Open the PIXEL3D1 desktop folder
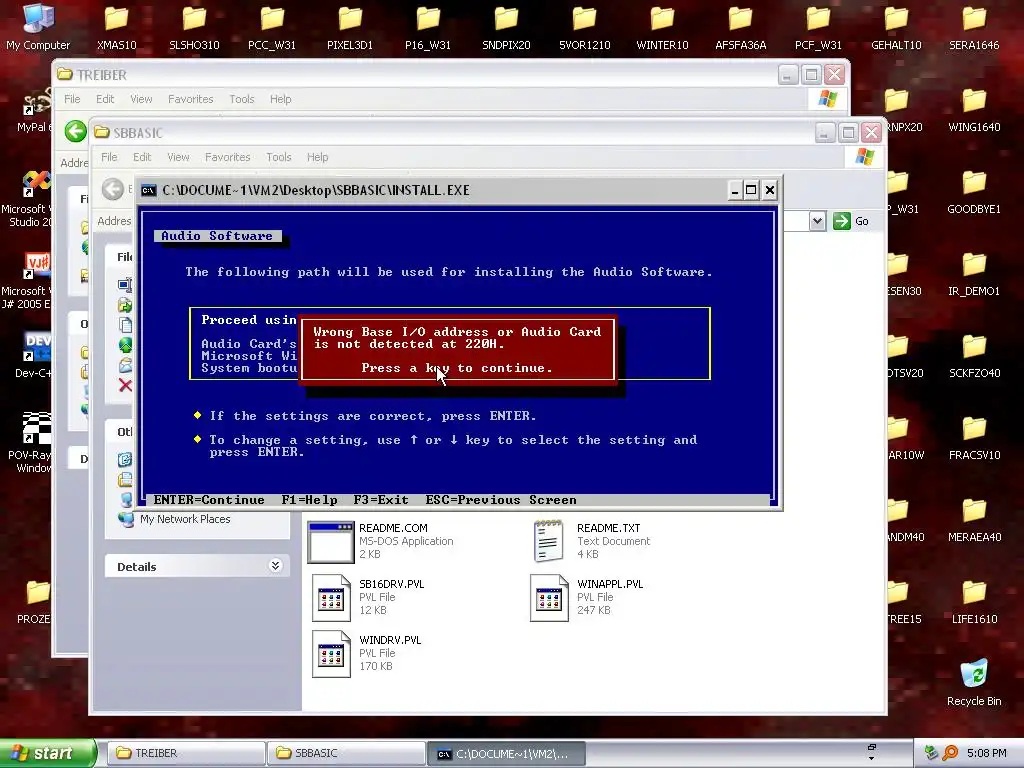Image resolution: width=1024 pixels, height=768 pixels. click(x=350, y=26)
